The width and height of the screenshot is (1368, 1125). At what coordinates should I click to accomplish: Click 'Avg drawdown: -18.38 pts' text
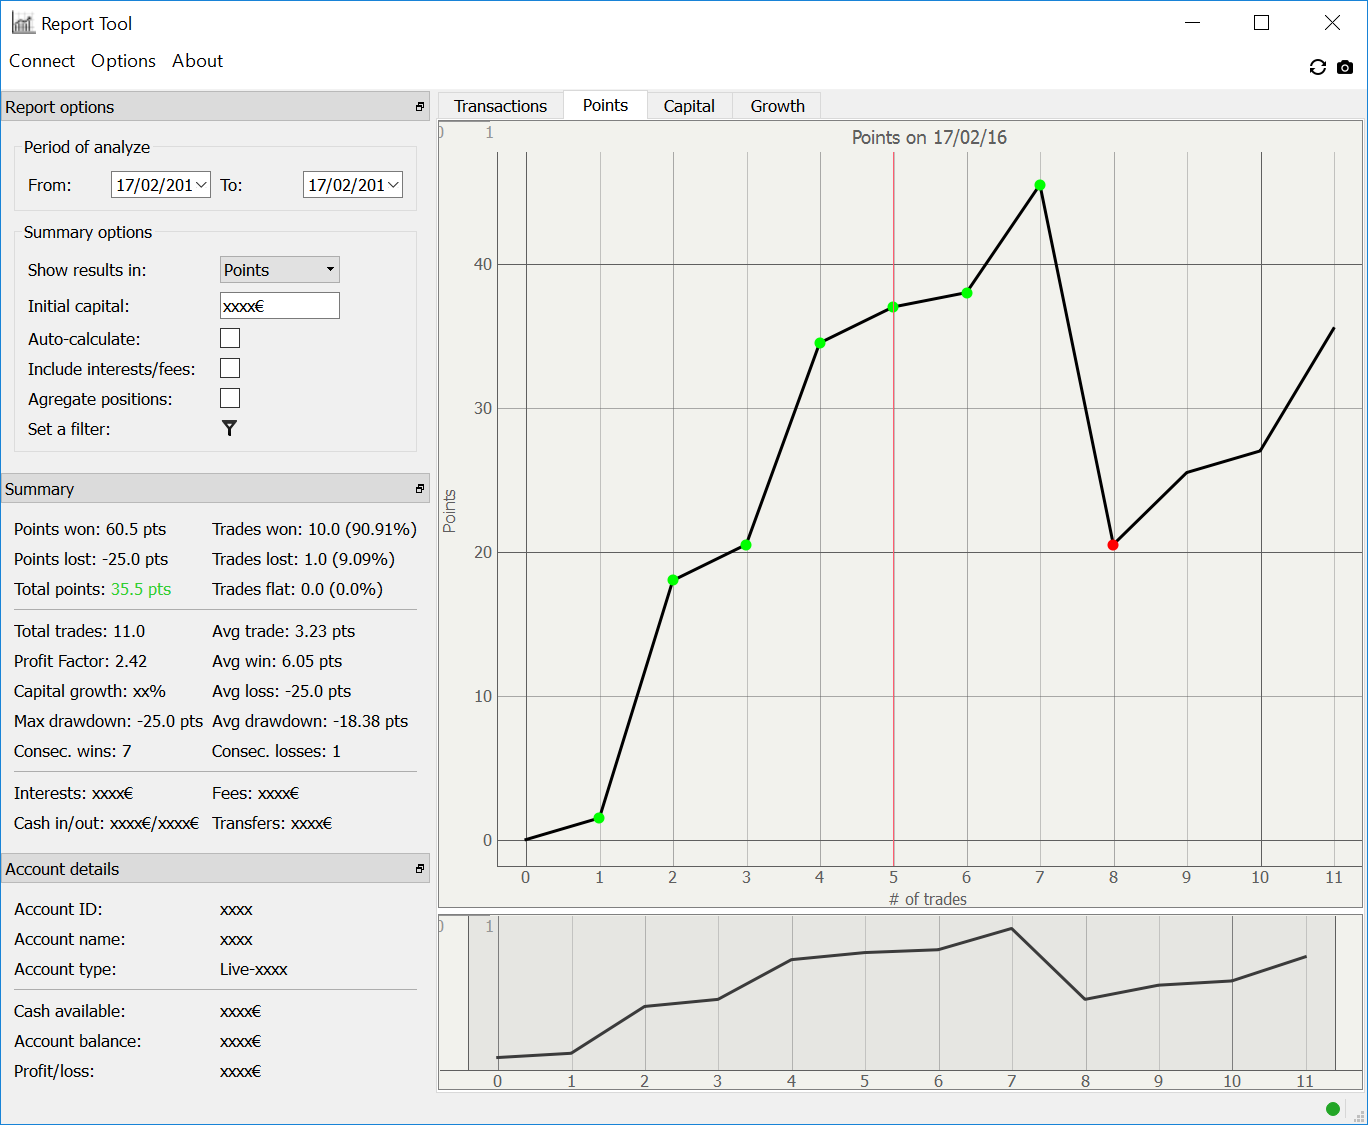[x=310, y=721]
